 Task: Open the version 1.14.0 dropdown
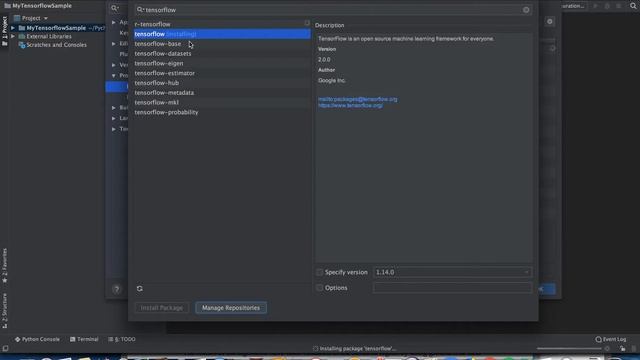(452, 272)
